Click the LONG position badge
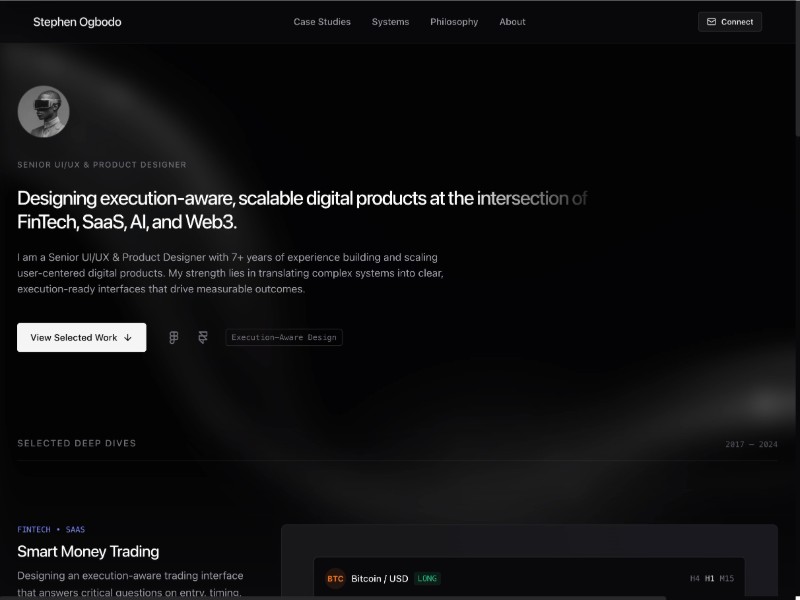Viewport: 800px width, 600px height. (x=425, y=578)
